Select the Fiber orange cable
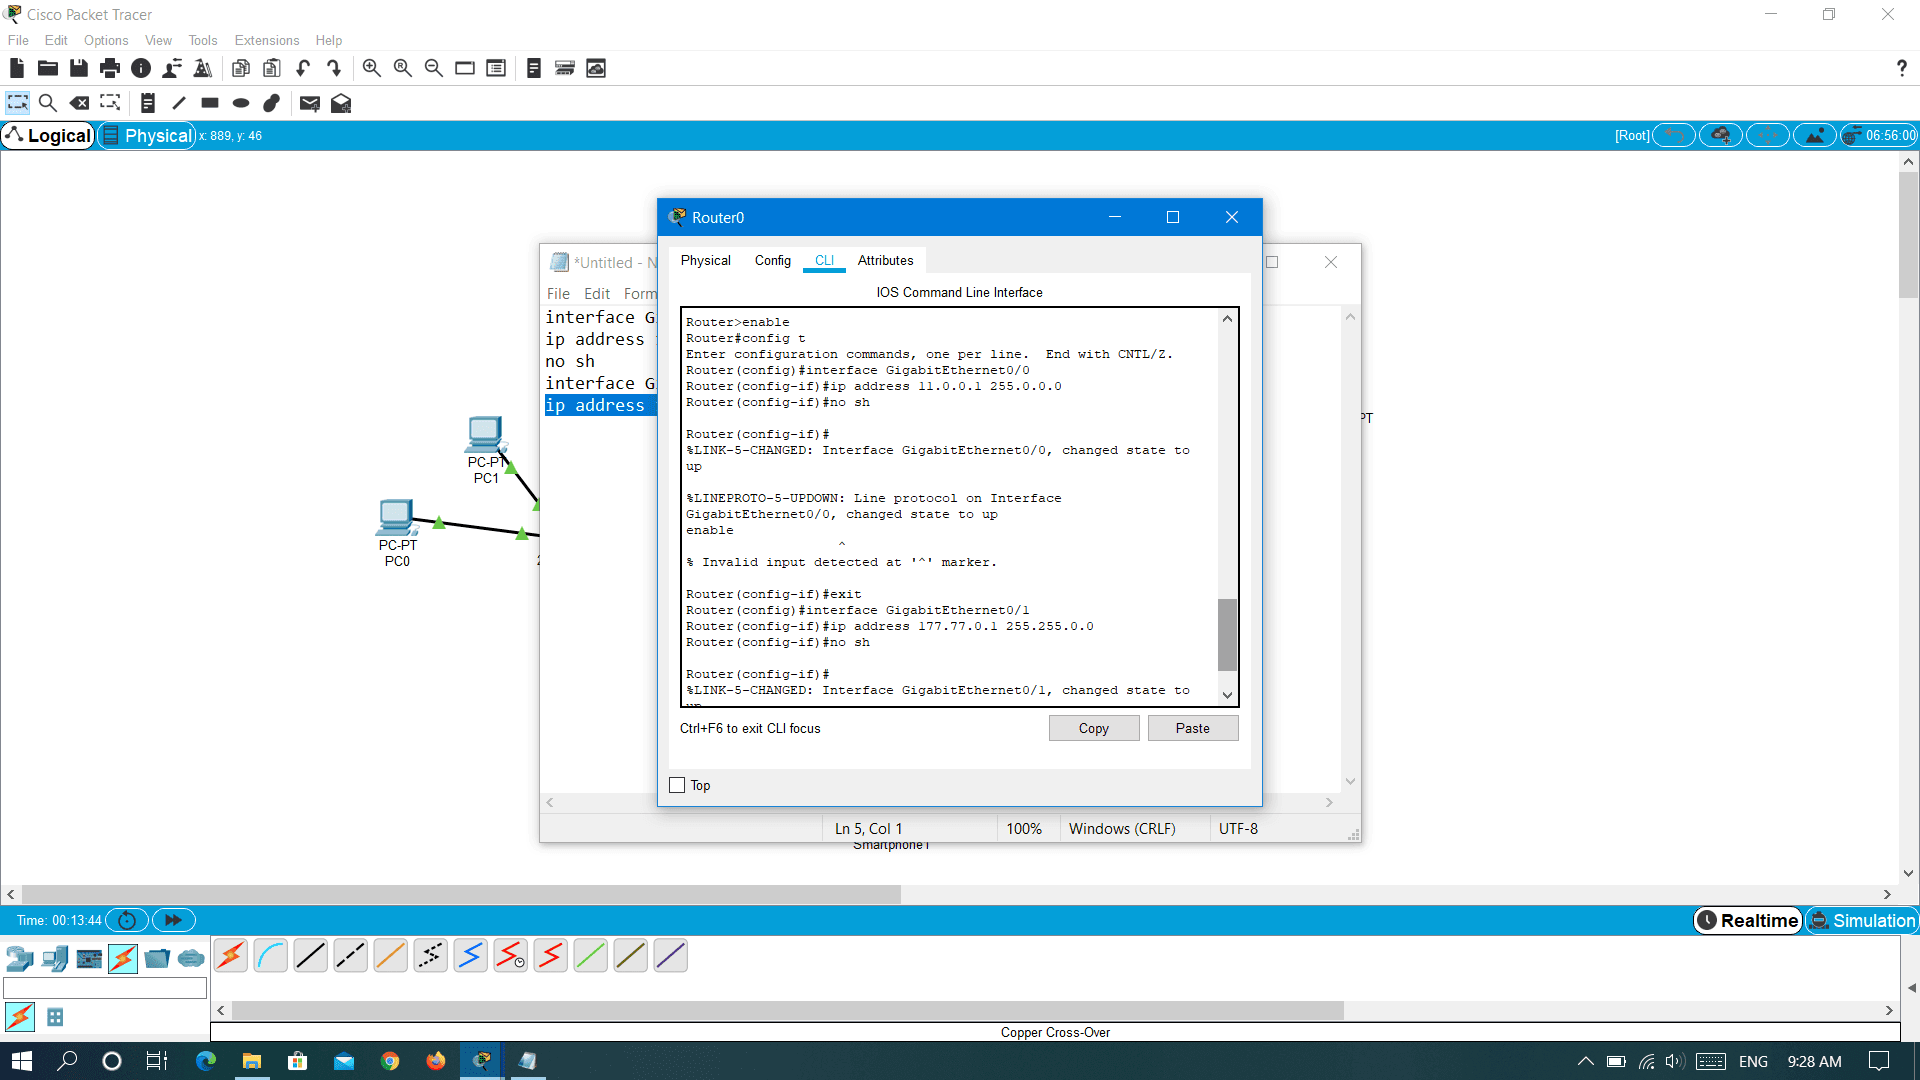This screenshot has height=1080, width=1920. (x=391, y=956)
